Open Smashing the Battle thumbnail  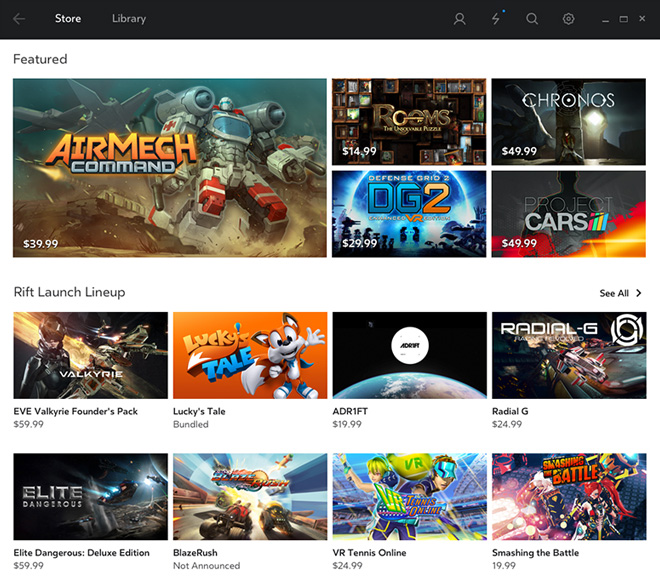click(x=569, y=497)
